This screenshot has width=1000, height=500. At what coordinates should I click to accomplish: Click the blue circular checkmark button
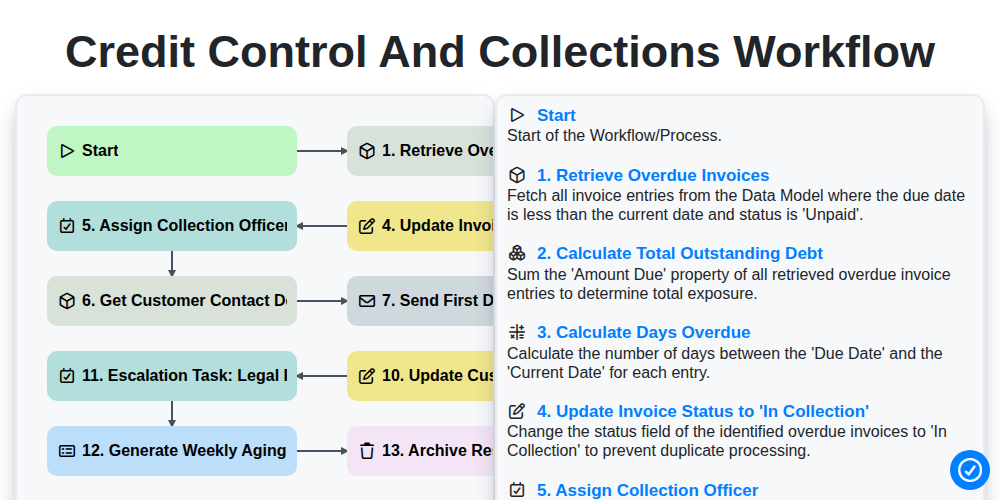[x=969, y=470]
